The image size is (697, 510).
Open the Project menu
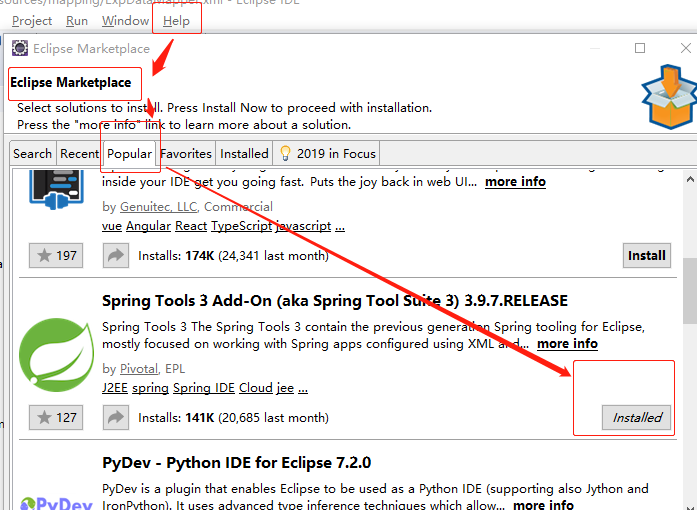[x=32, y=21]
